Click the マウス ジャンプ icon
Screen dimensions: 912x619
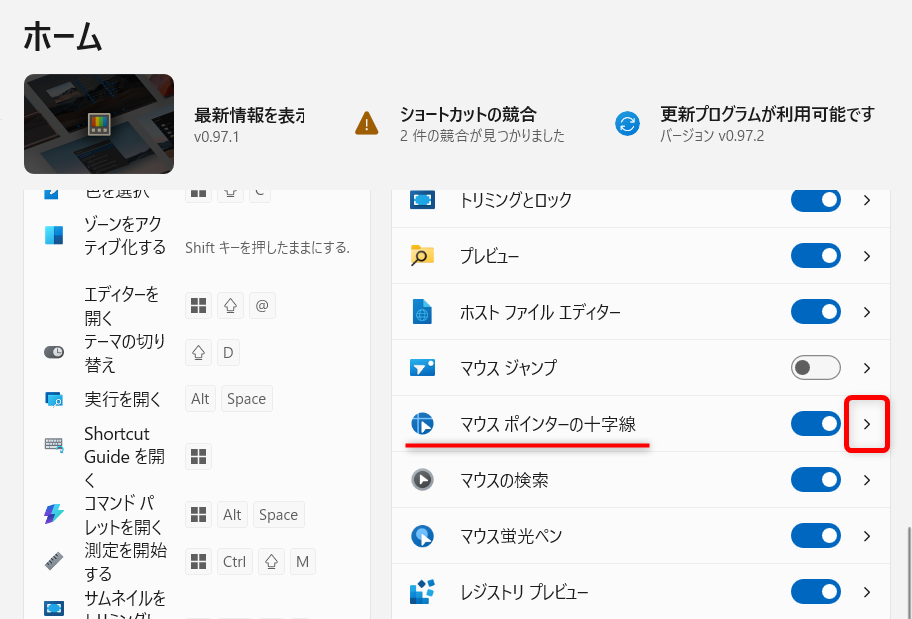422,367
